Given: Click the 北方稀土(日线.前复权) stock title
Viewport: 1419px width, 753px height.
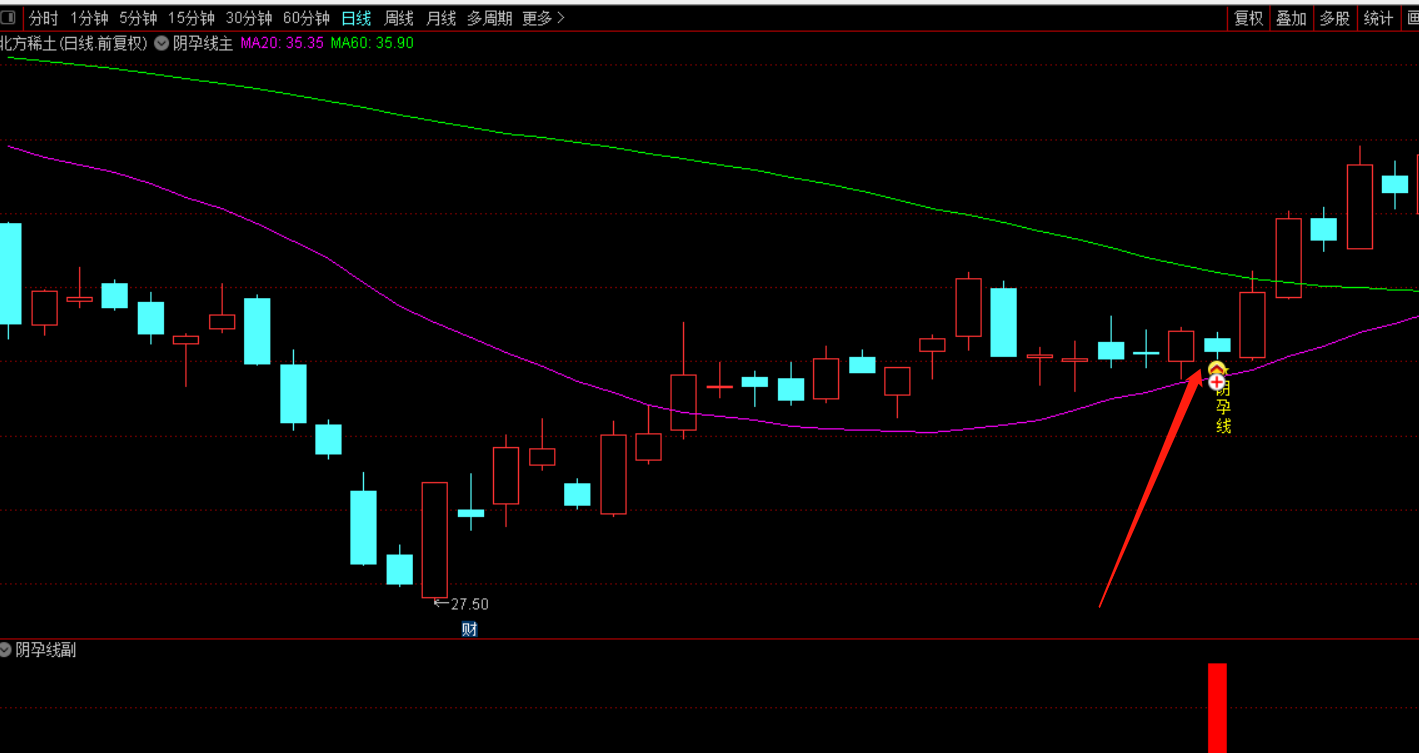Looking at the screenshot, I should tap(74, 43).
